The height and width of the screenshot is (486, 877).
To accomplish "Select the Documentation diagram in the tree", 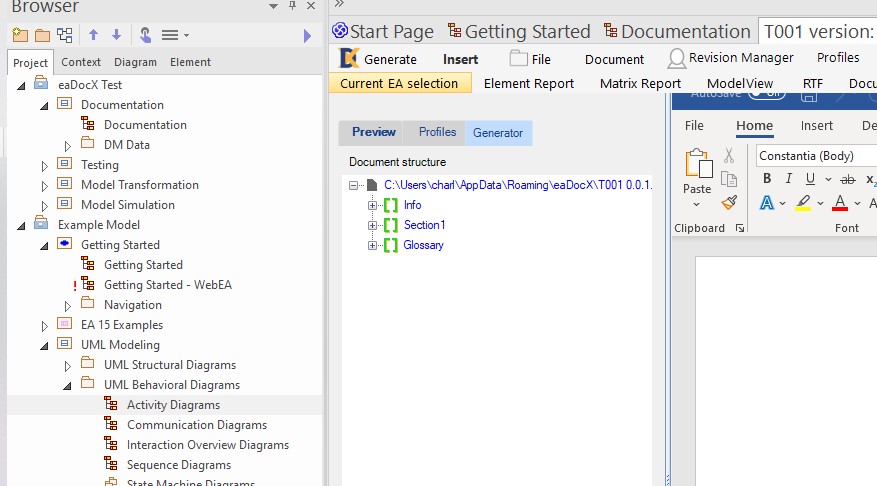I will [145, 125].
